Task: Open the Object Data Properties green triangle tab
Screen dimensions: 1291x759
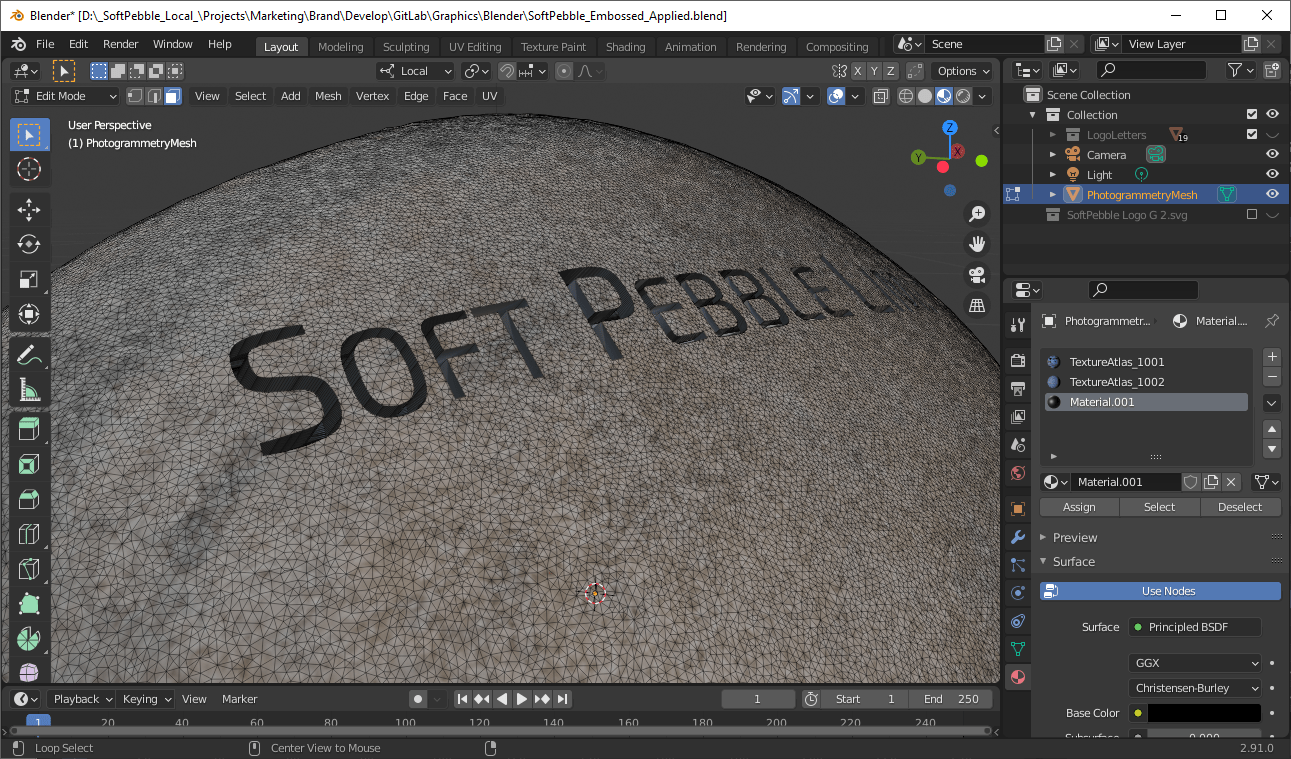Action: point(1017,650)
